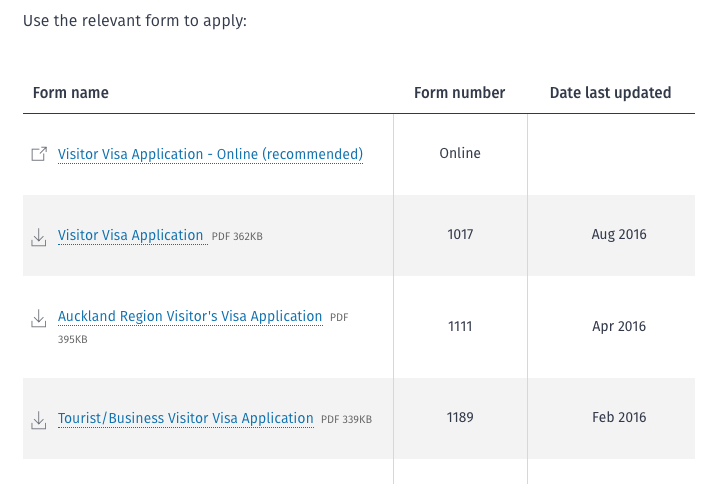Select the form number 1017 cell
This screenshot has width=722, height=484.
coord(460,235)
